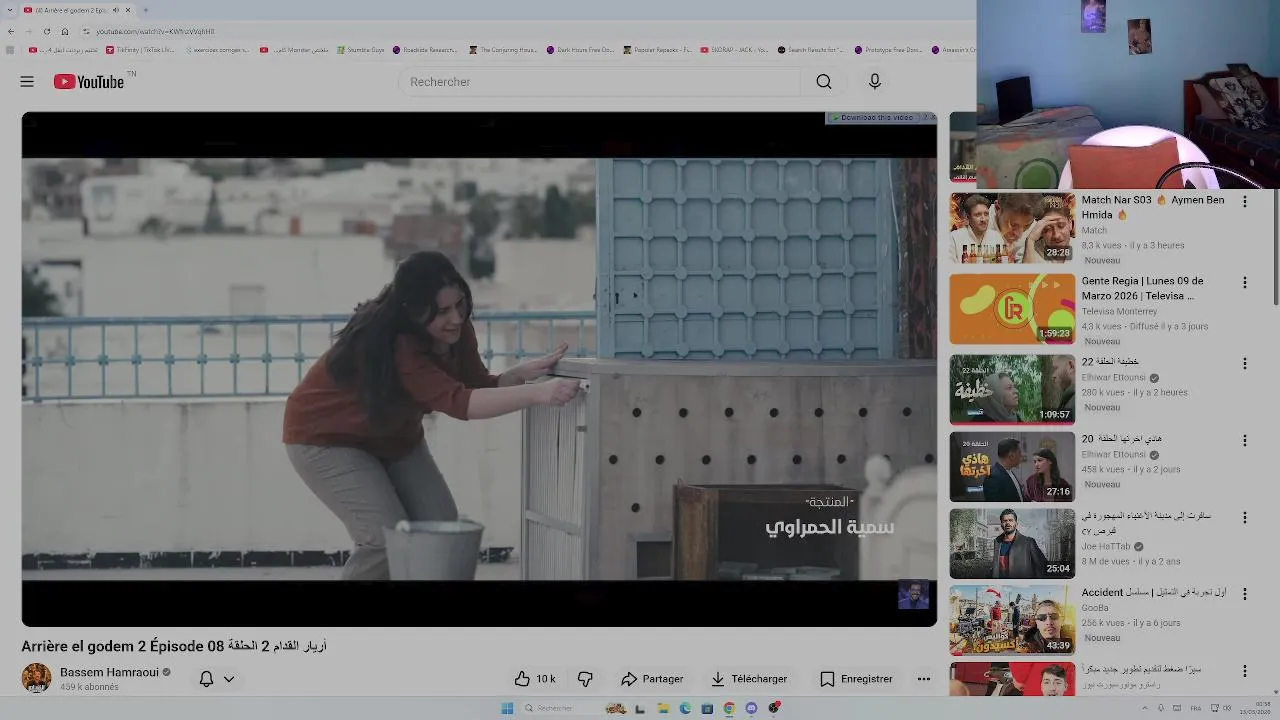Like the video with thumbs up

click(535, 679)
